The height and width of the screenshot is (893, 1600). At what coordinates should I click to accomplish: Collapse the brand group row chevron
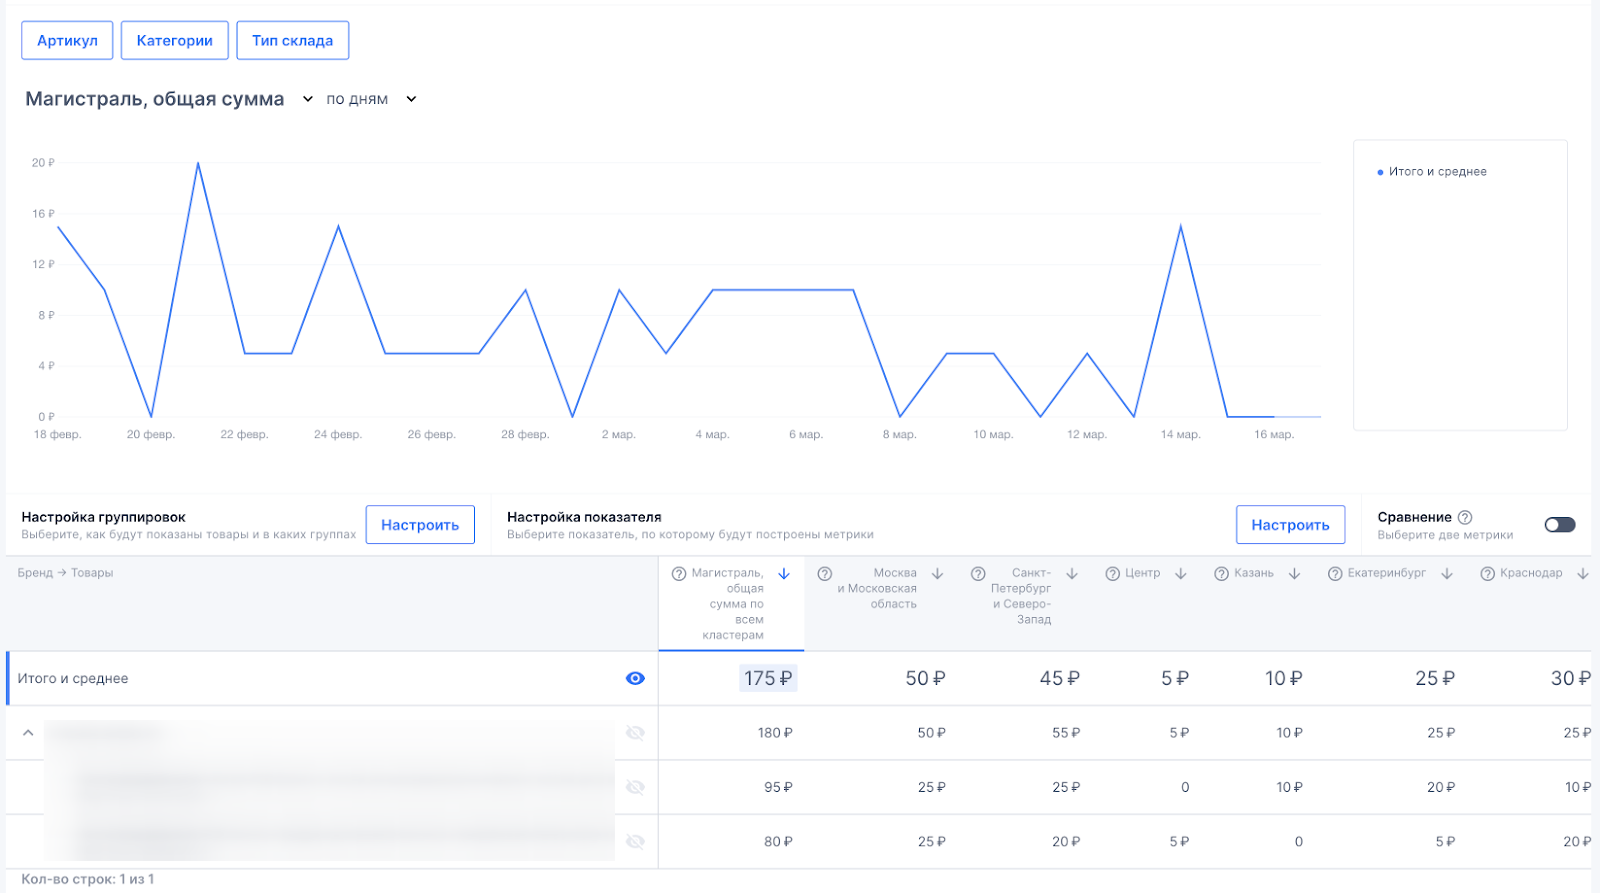click(28, 733)
